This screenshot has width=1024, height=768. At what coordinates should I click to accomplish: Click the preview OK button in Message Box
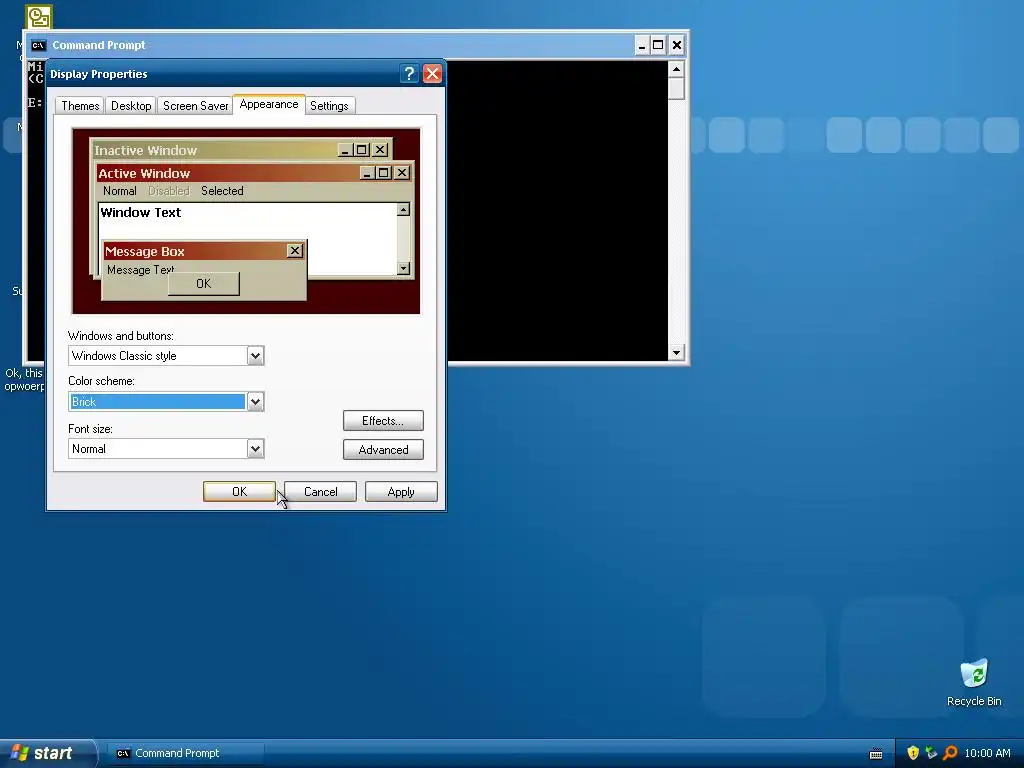(204, 283)
